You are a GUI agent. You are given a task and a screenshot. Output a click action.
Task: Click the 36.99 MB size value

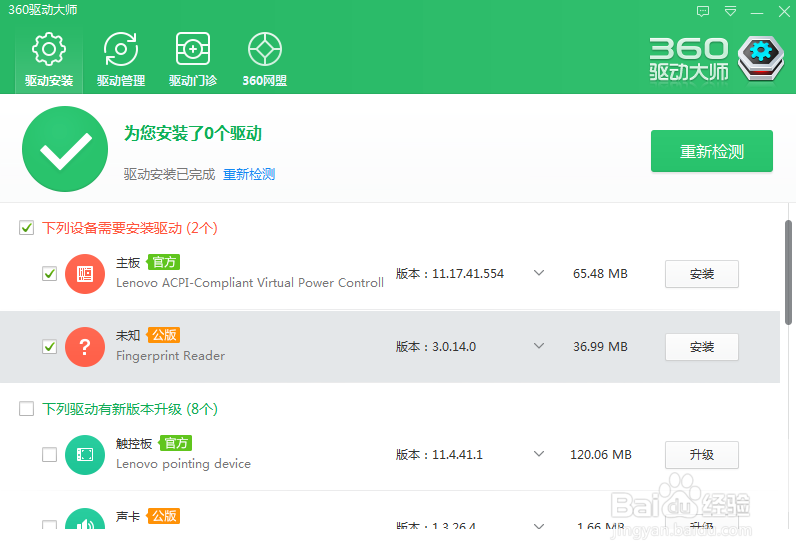[x=600, y=347]
